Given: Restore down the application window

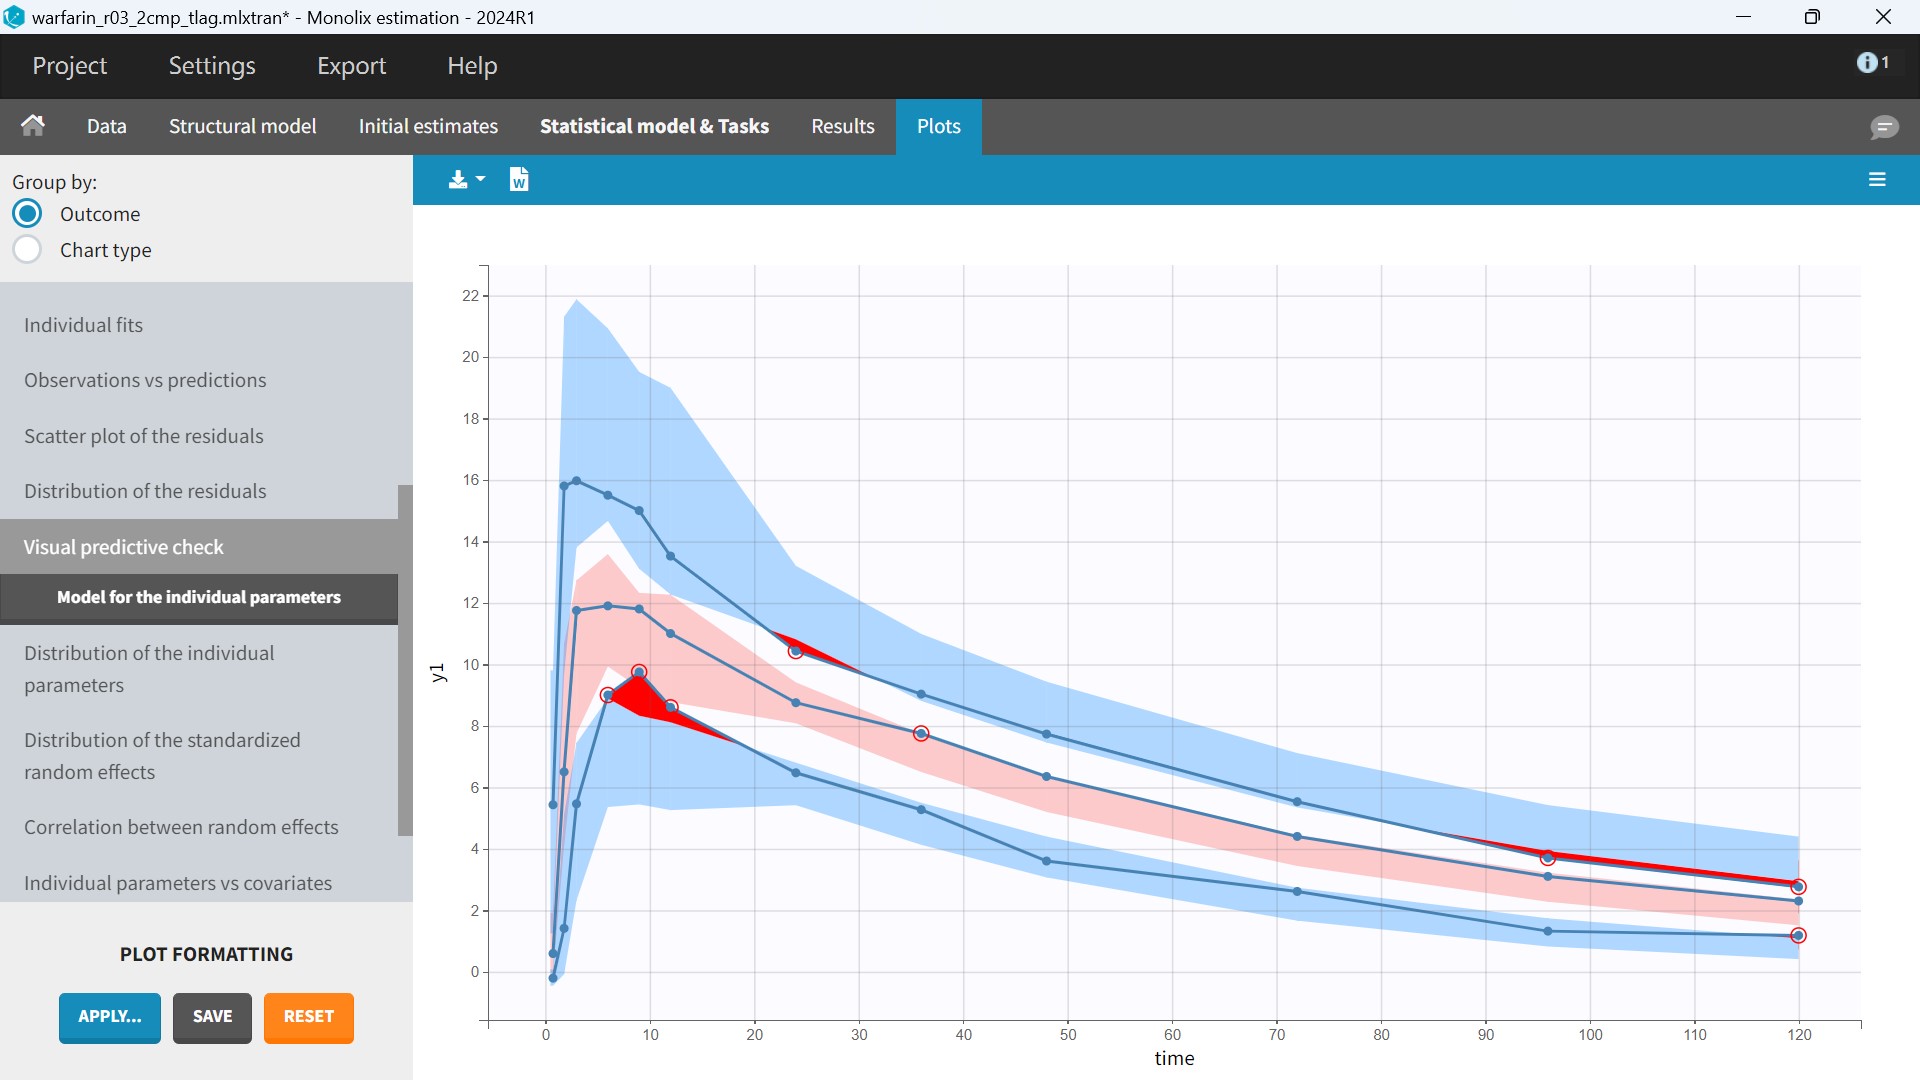Looking at the screenshot, I should point(1812,17).
